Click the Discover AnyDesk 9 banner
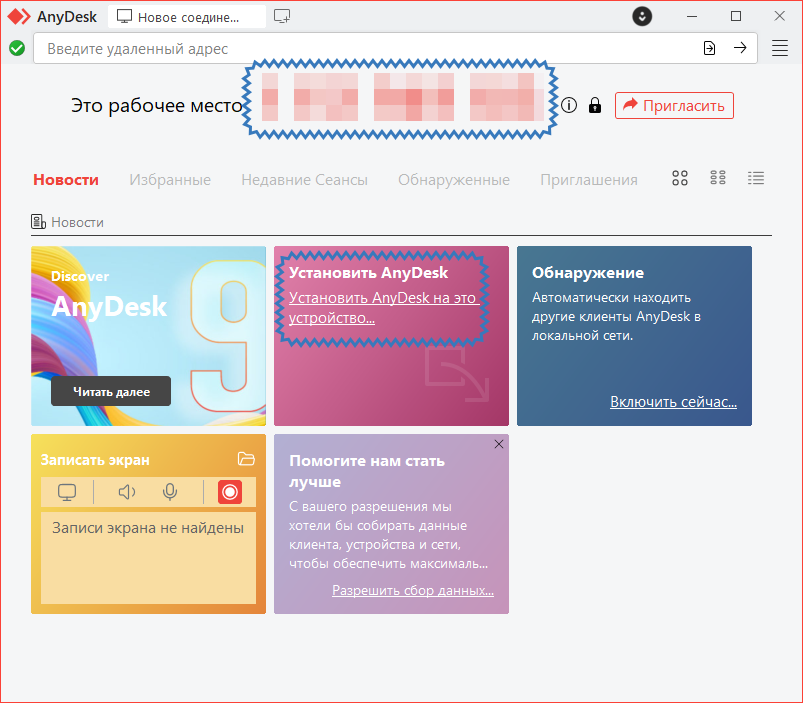The height and width of the screenshot is (703, 803). pyautogui.click(x=149, y=336)
